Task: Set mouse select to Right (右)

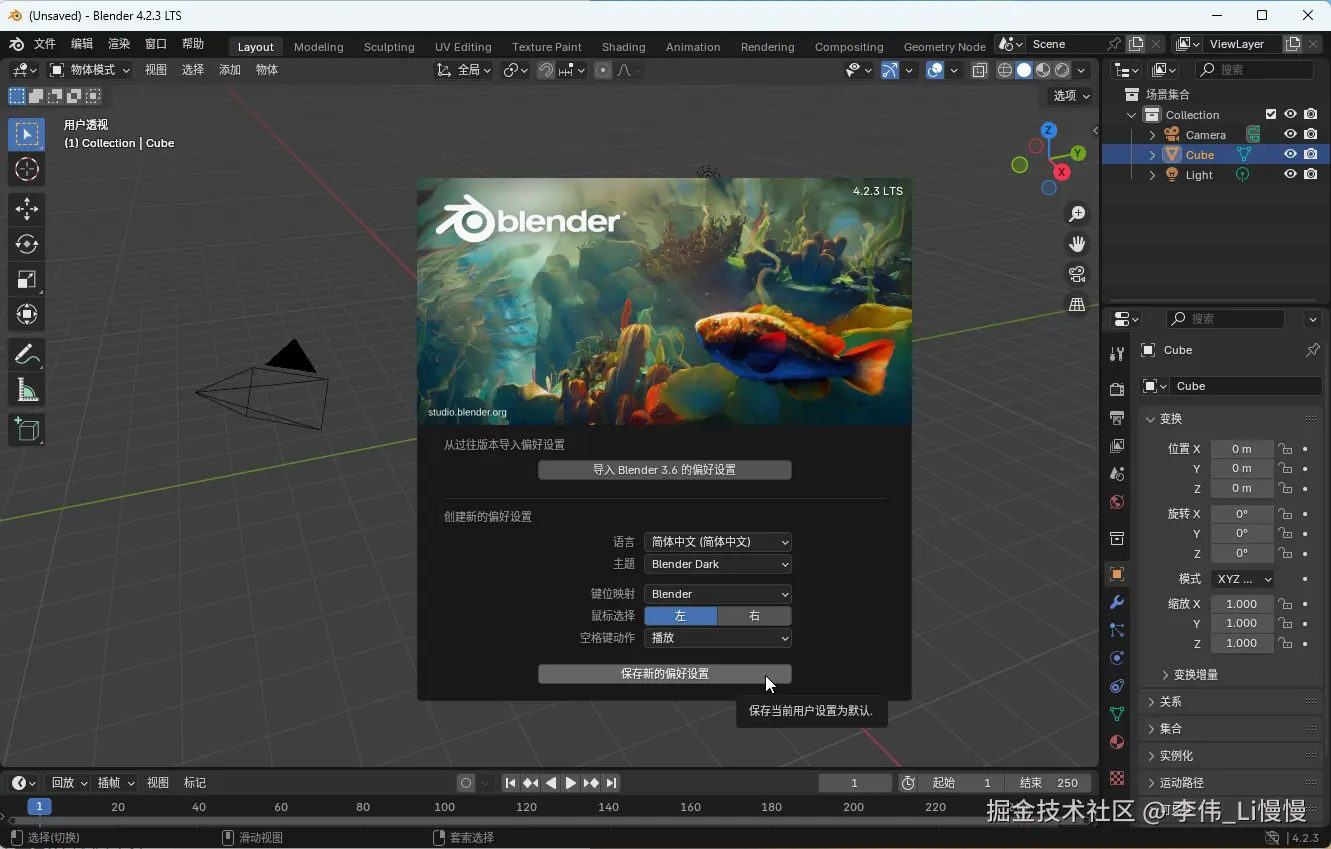Action: (754, 616)
